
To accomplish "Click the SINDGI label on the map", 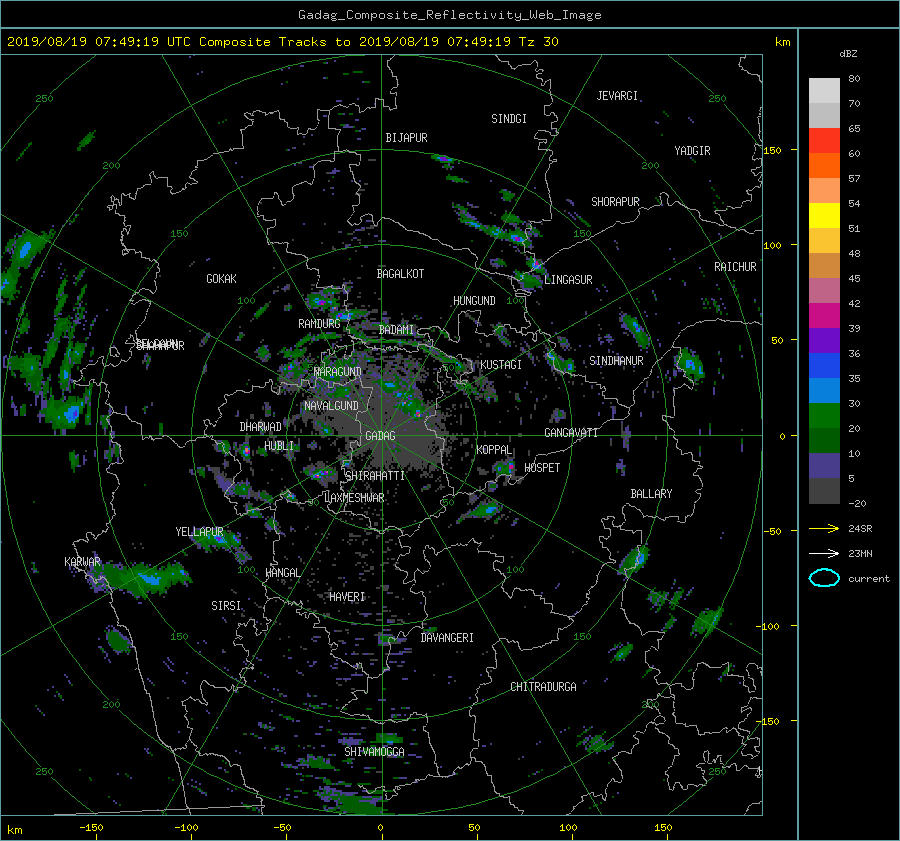I will (x=509, y=119).
